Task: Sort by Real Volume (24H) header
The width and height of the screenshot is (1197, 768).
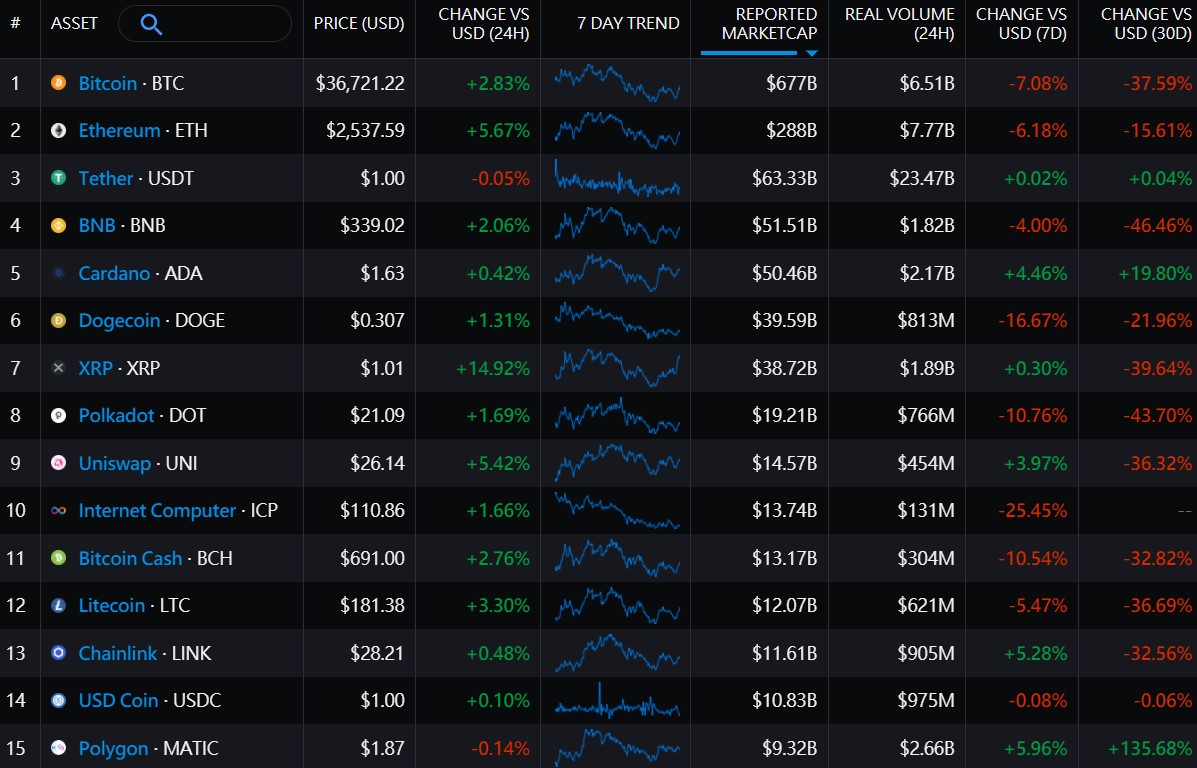Action: click(x=899, y=24)
